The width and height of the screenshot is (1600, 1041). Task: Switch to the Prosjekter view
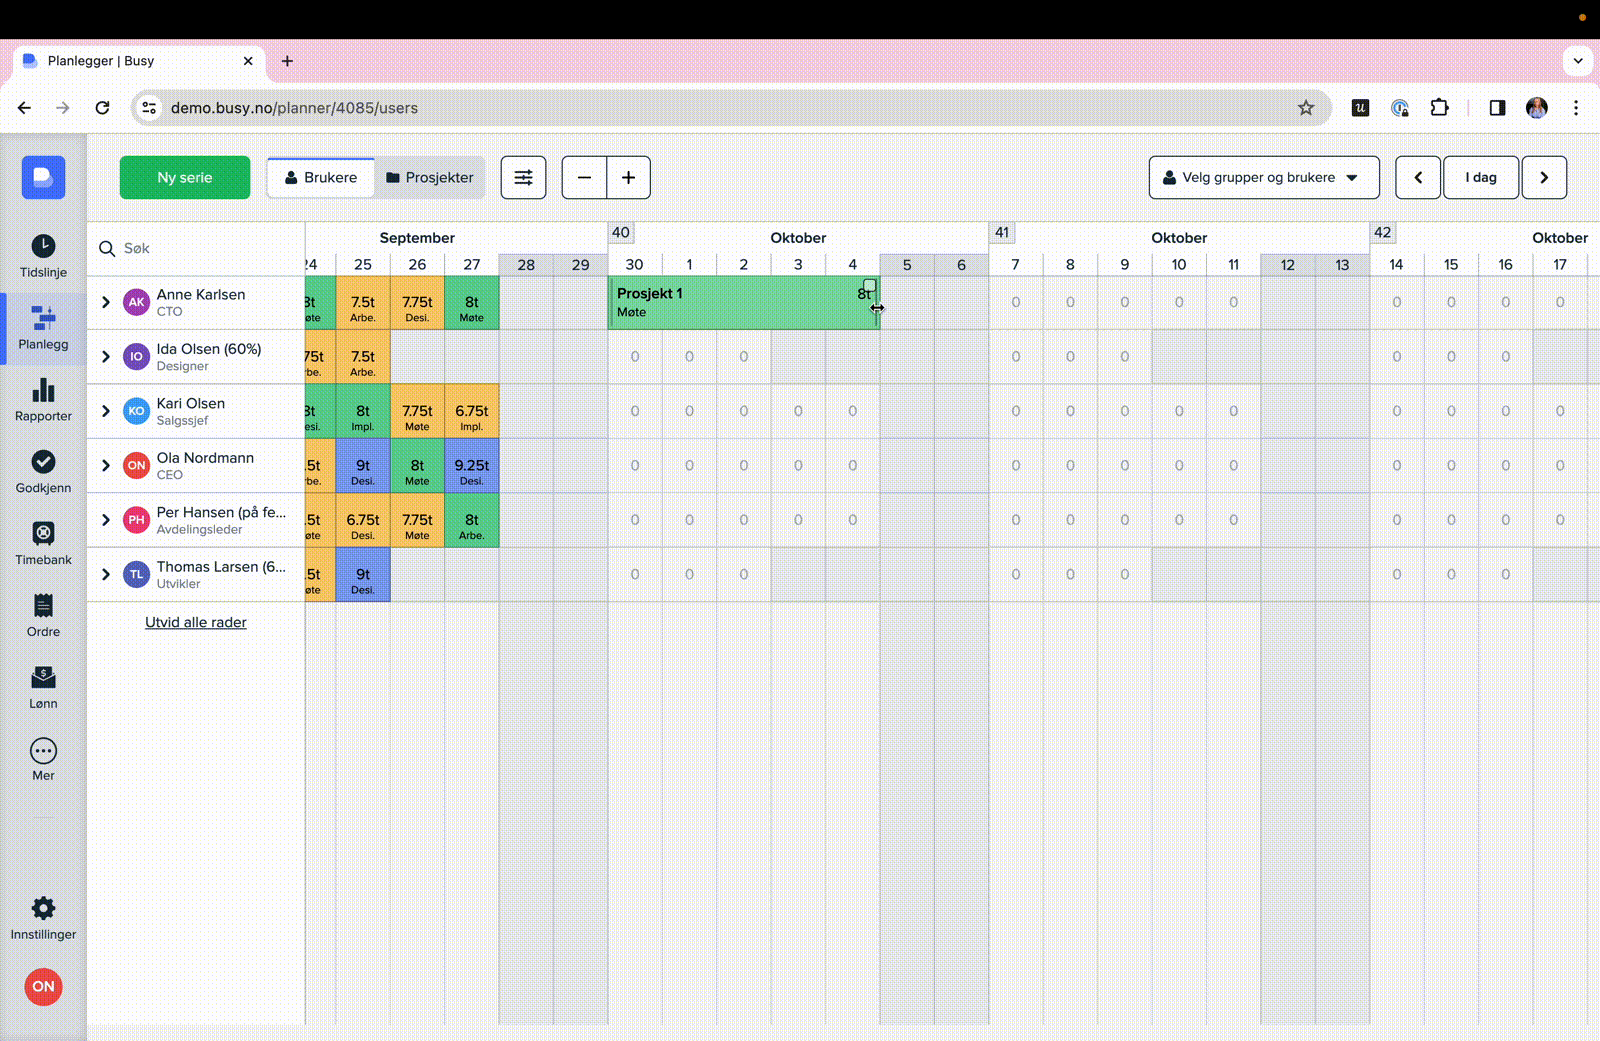(430, 178)
